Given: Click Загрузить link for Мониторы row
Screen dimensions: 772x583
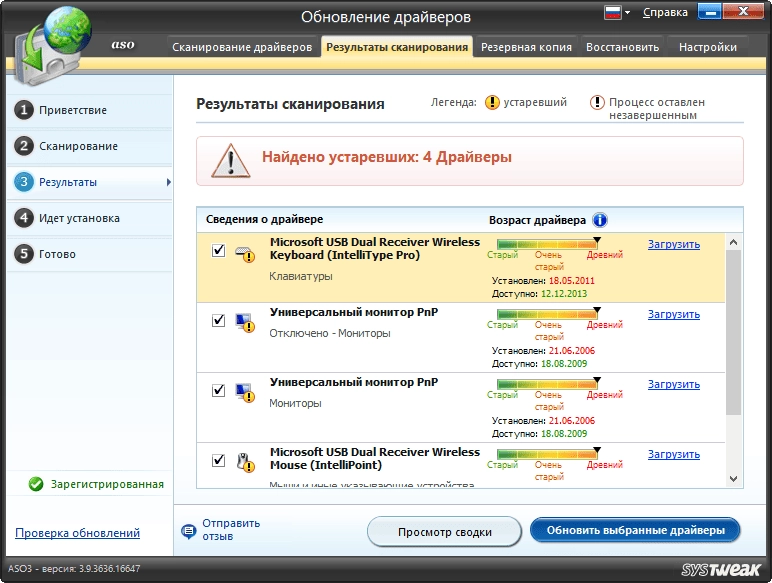Looking at the screenshot, I should (x=674, y=384).
